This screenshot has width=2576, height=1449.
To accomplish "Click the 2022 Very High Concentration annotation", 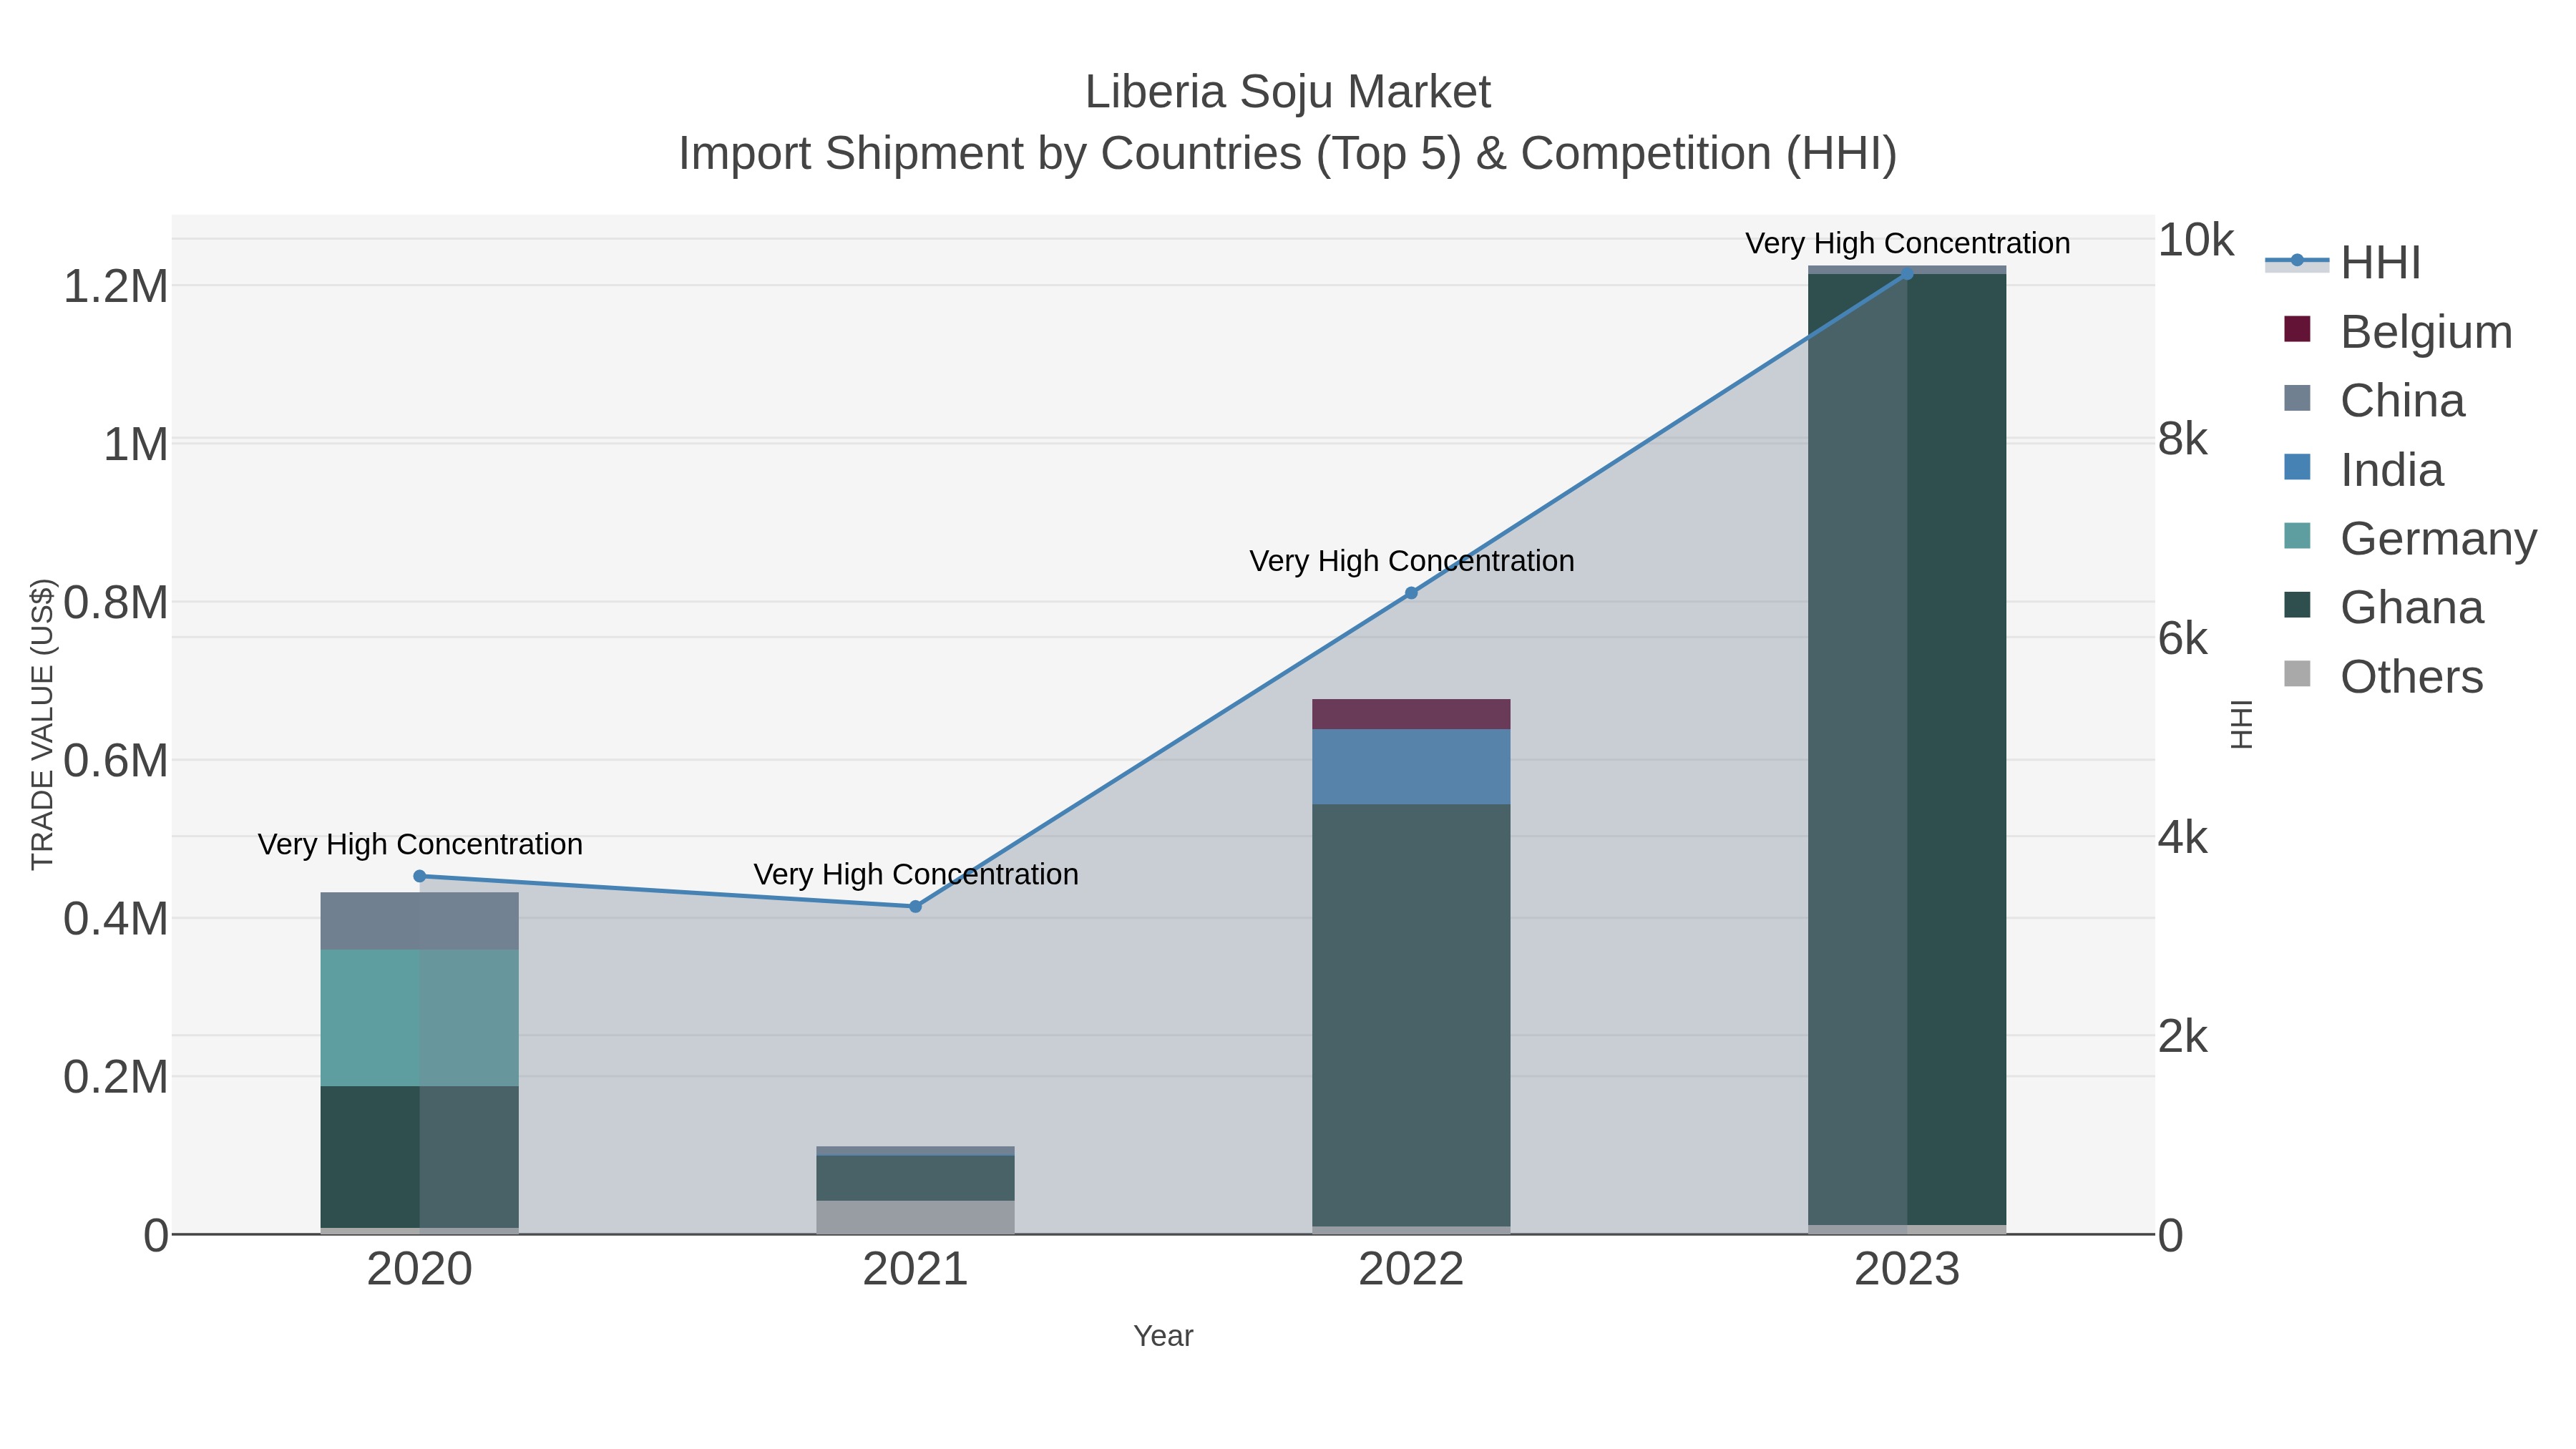I will coord(1411,561).
